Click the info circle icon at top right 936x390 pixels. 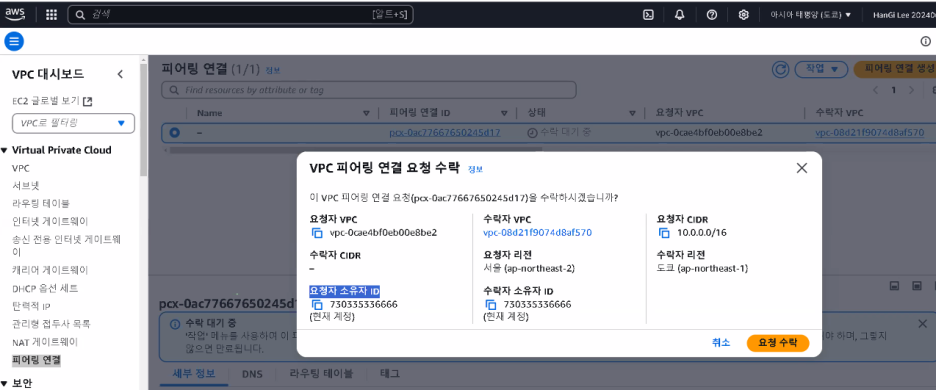926,41
